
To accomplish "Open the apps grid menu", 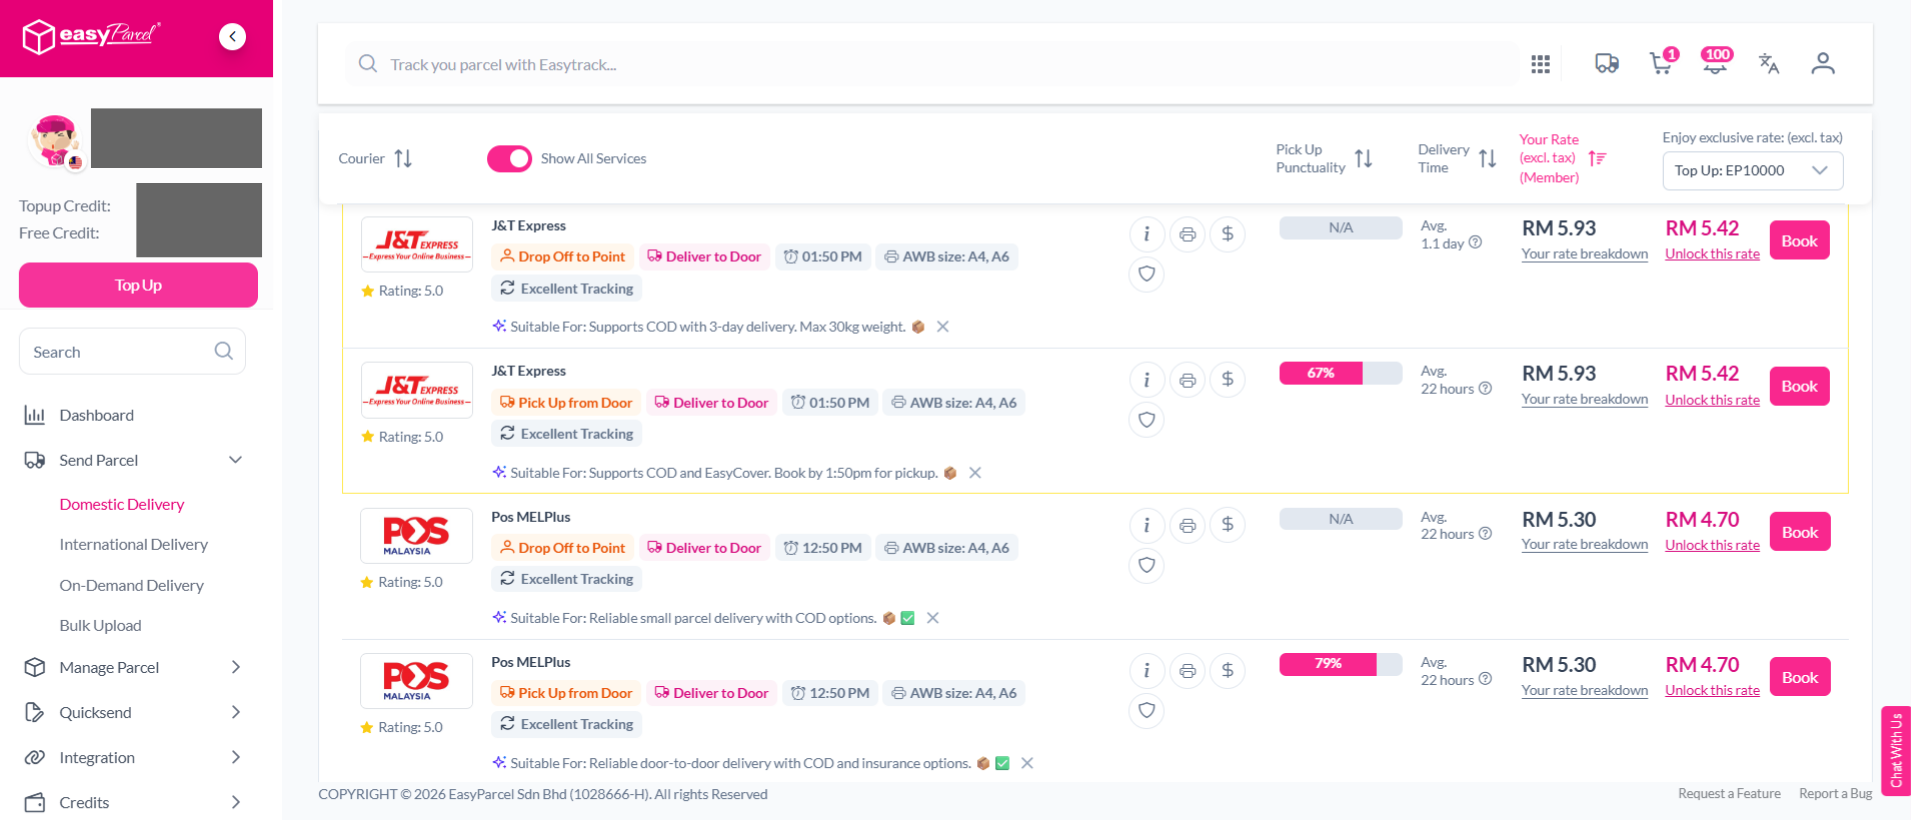I will [1540, 64].
